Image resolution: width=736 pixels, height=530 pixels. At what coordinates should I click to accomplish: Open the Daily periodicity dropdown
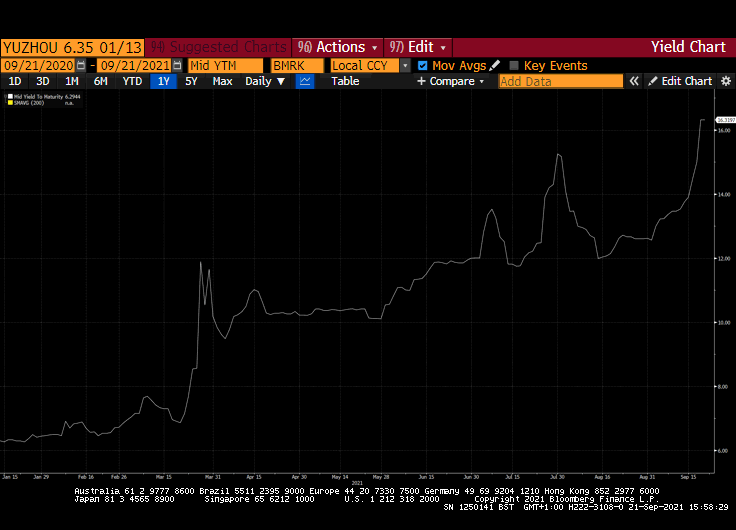265,81
